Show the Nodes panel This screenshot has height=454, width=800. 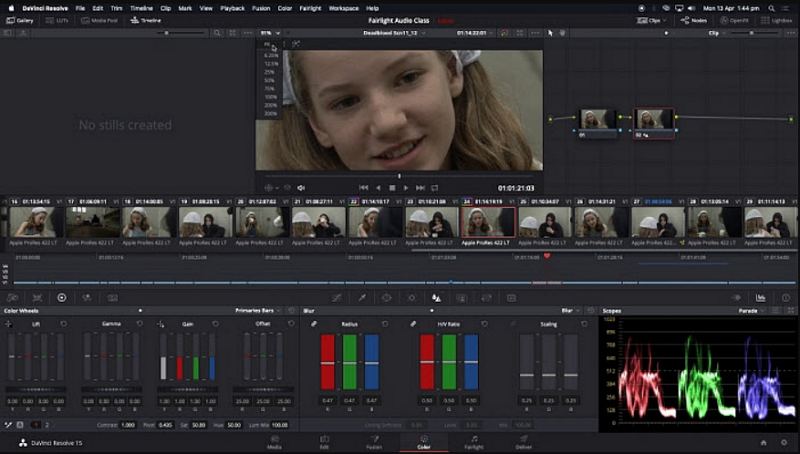(693, 20)
